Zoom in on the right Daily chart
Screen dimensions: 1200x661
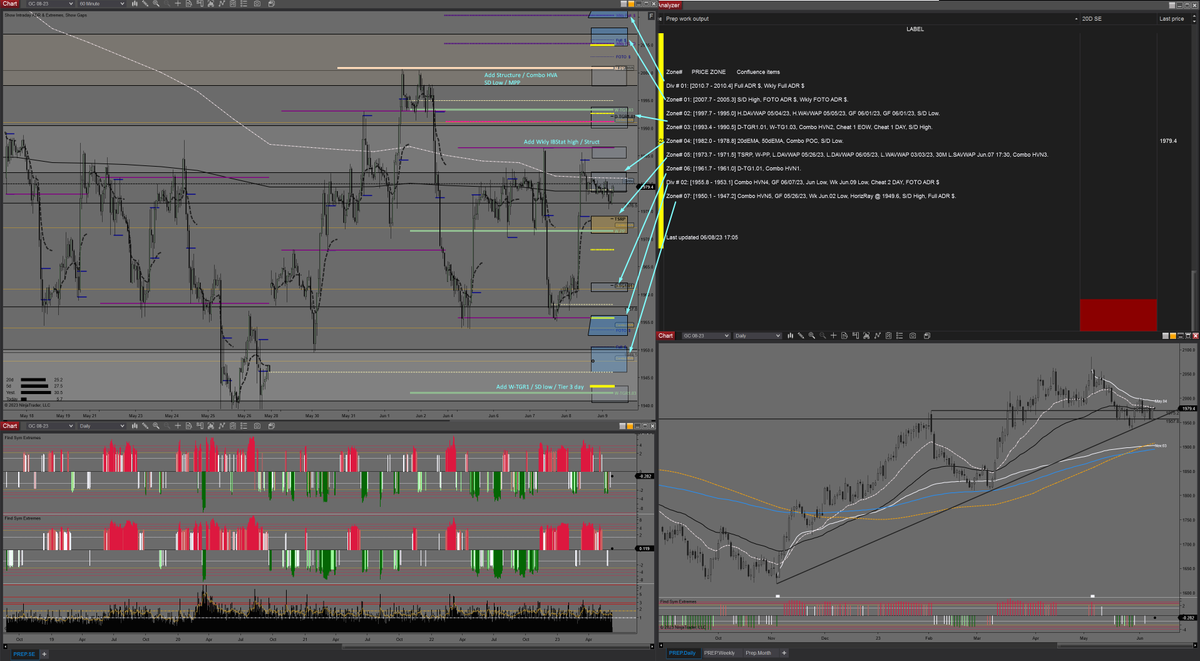click(x=811, y=336)
